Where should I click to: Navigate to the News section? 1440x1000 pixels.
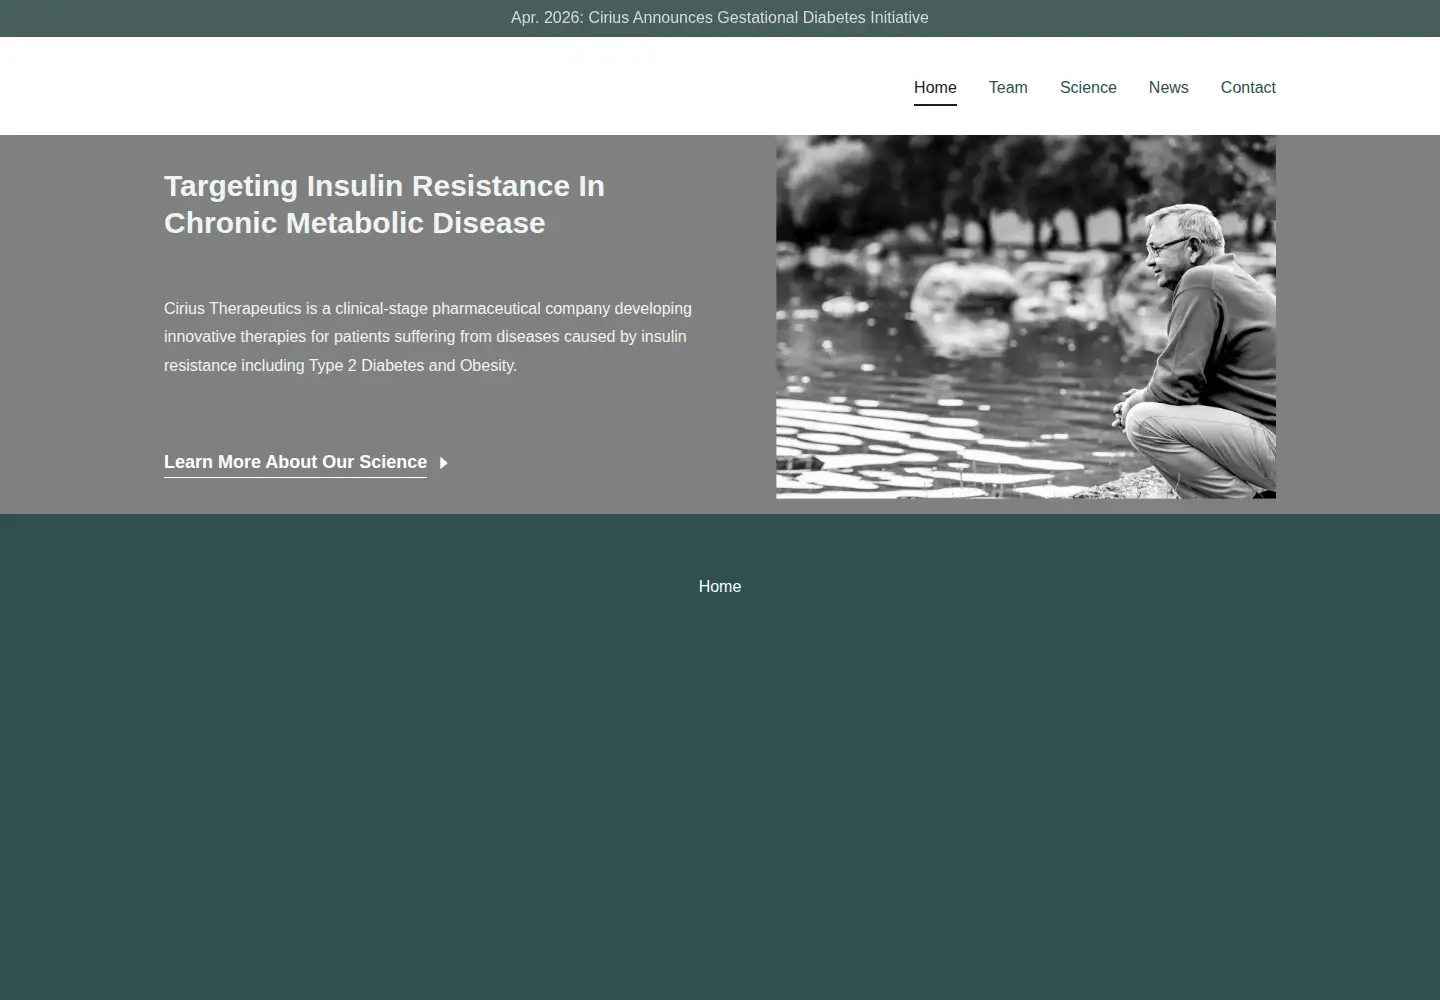click(1168, 88)
